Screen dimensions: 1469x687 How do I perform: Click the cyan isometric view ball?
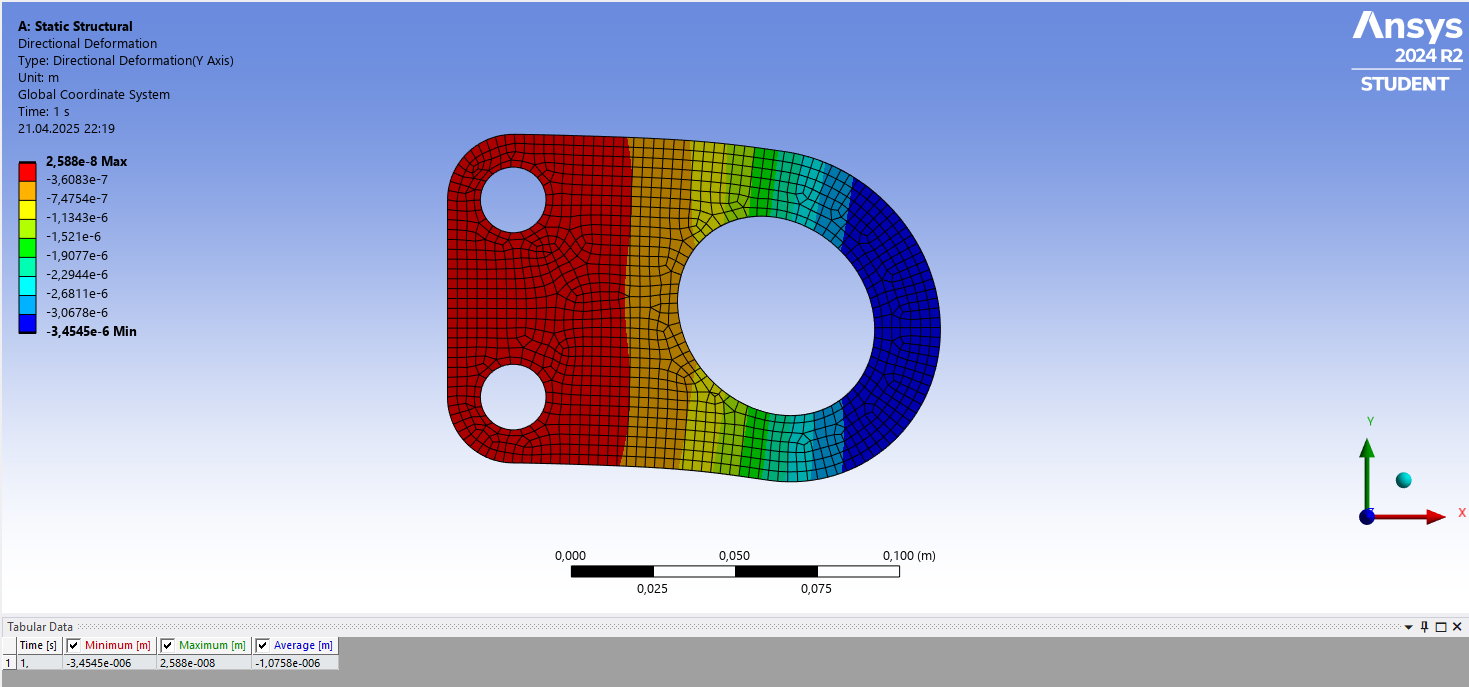[x=1403, y=480]
